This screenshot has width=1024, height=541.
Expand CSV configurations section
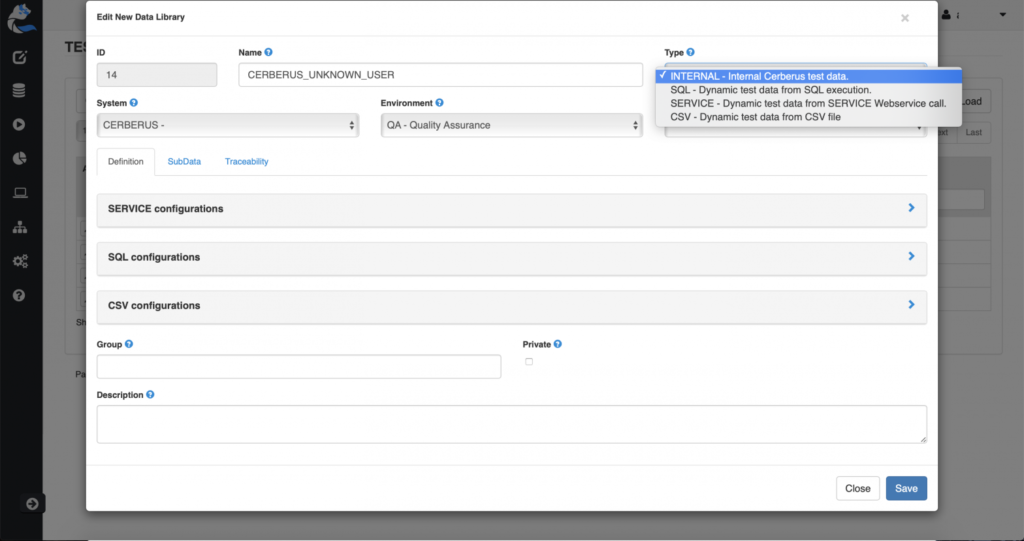[511, 306]
